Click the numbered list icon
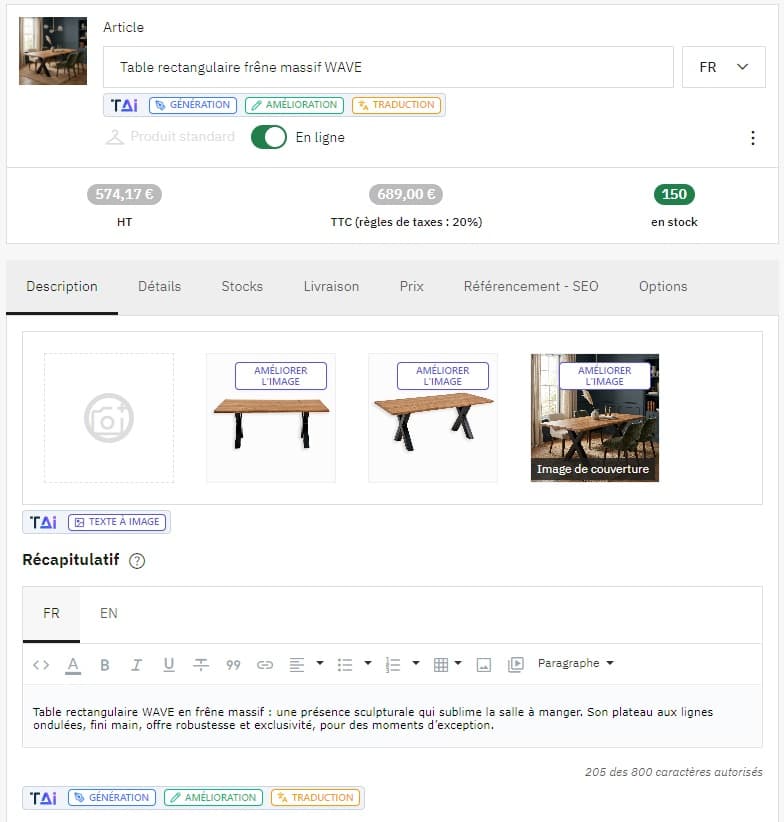784x822 pixels. (x=393, y=665)
